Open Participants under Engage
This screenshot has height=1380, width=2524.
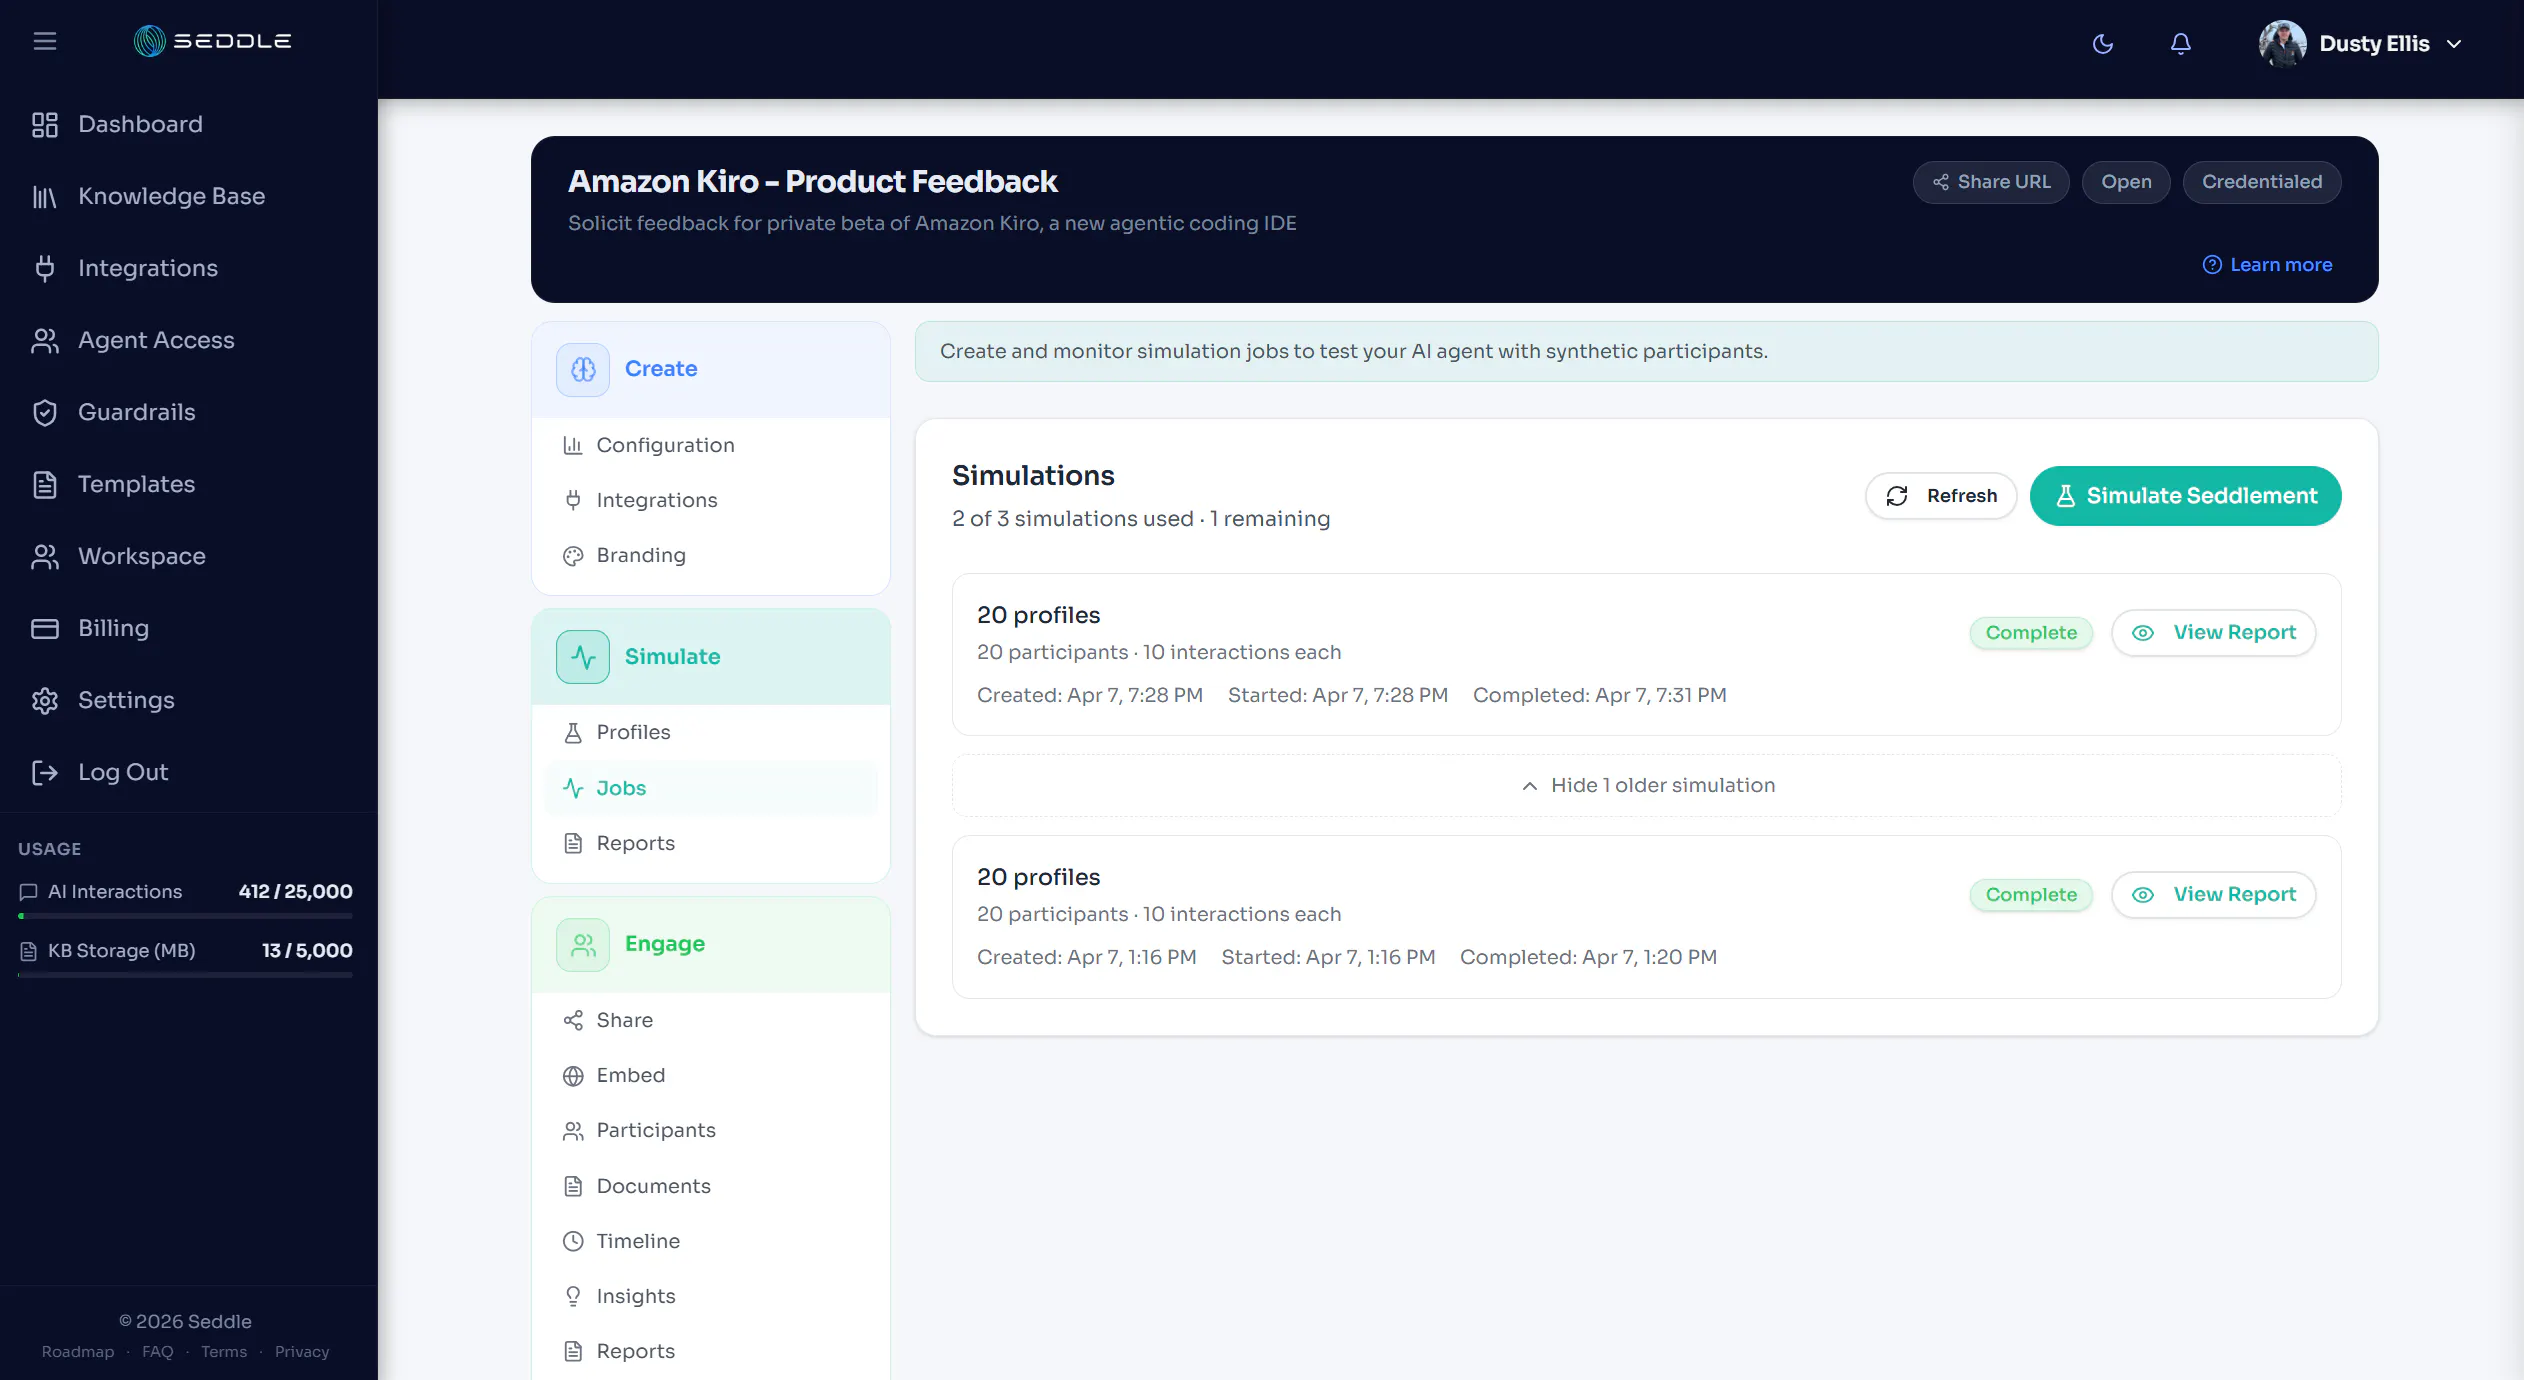(x=711, y=1130)
